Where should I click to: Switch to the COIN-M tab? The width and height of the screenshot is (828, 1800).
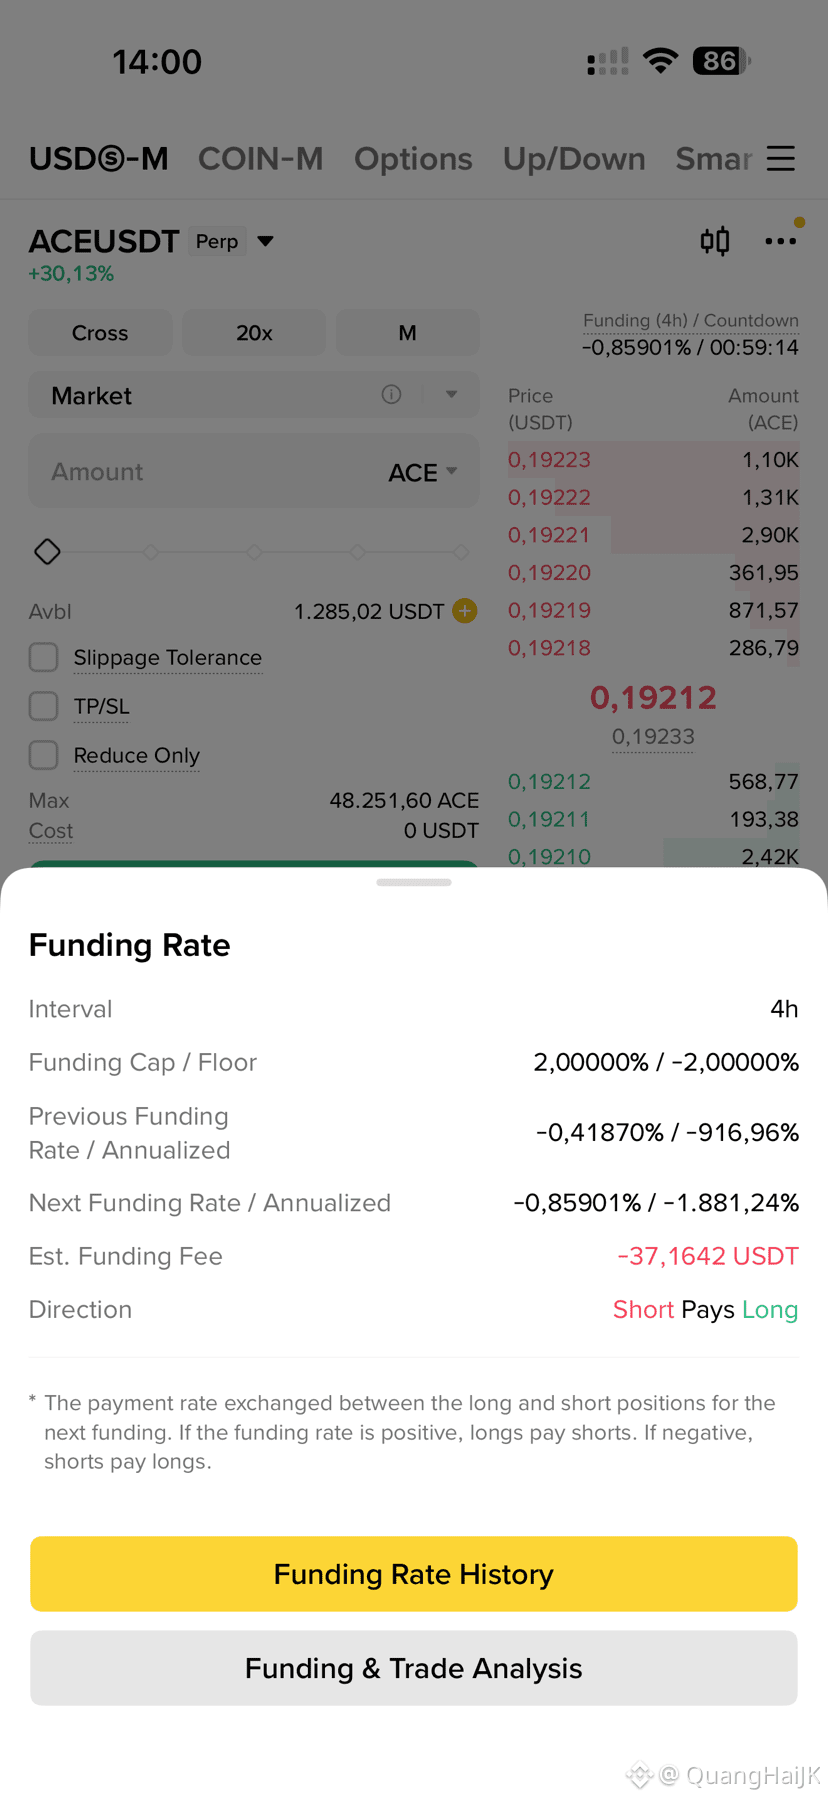261,159
